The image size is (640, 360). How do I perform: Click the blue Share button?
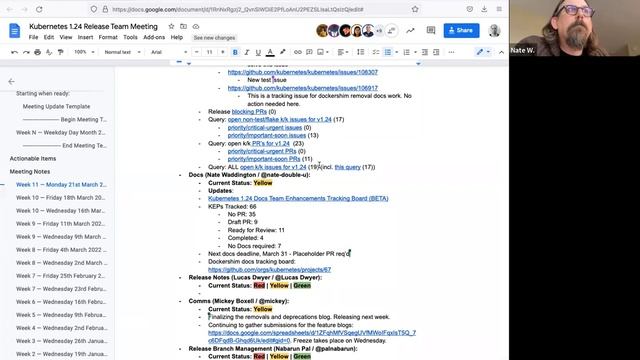461,30
